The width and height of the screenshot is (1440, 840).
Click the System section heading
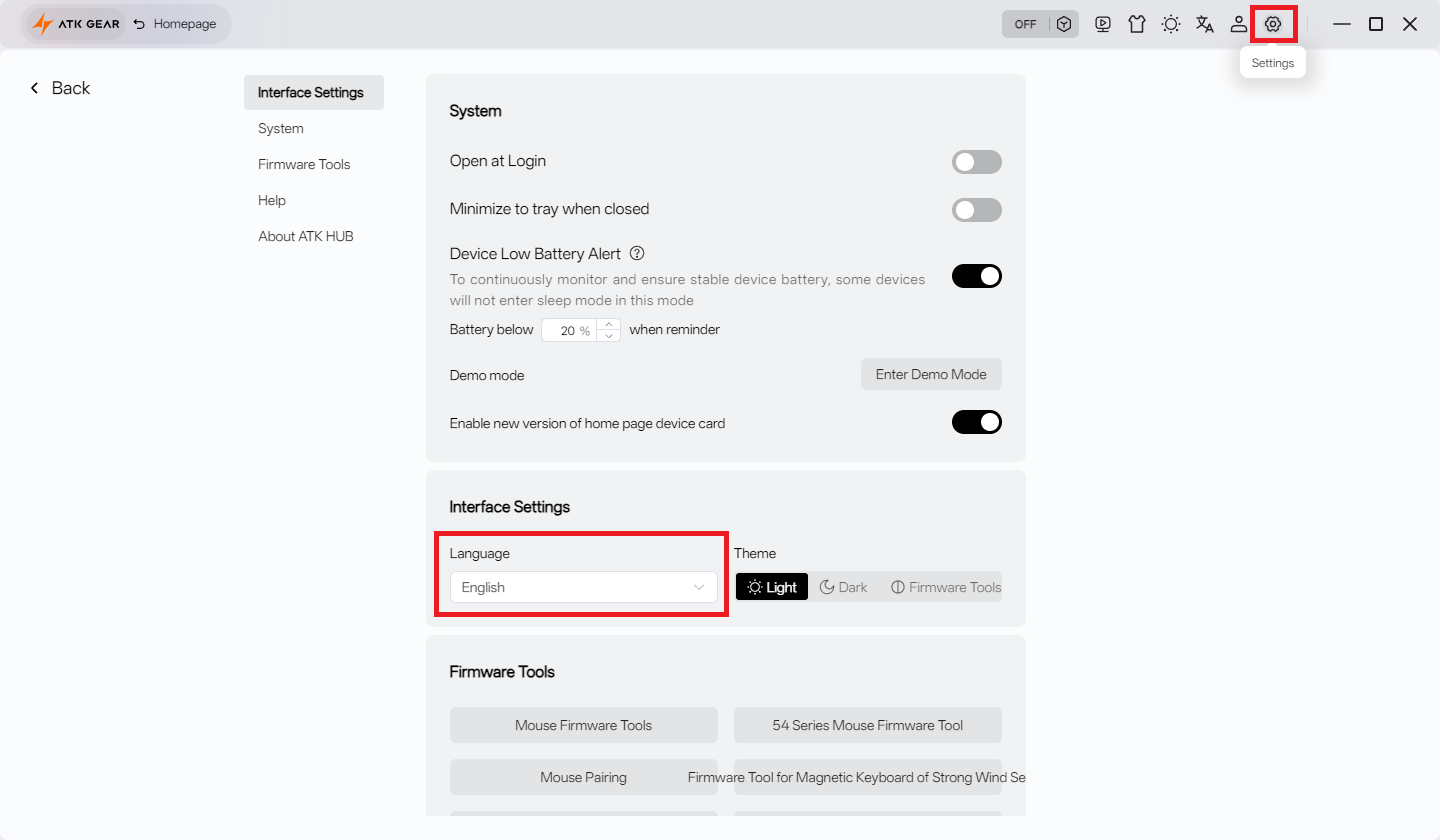pyautogui.click(x=476, y=111)
